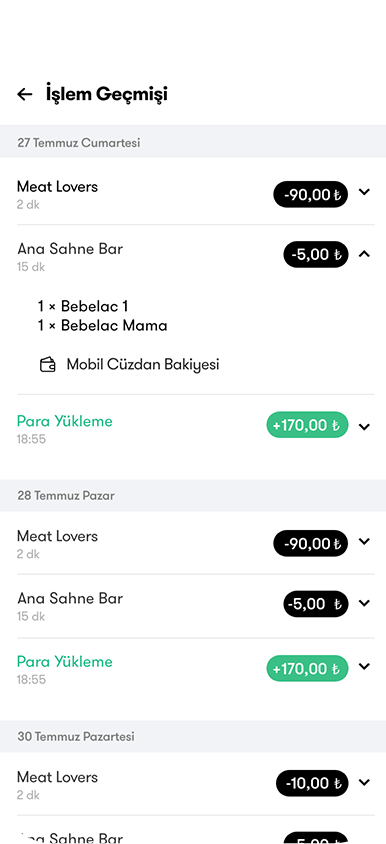
Task: Tap the green +170,00 ₺ badge under 27 Temmuz
Action: (x=307, y=425)
